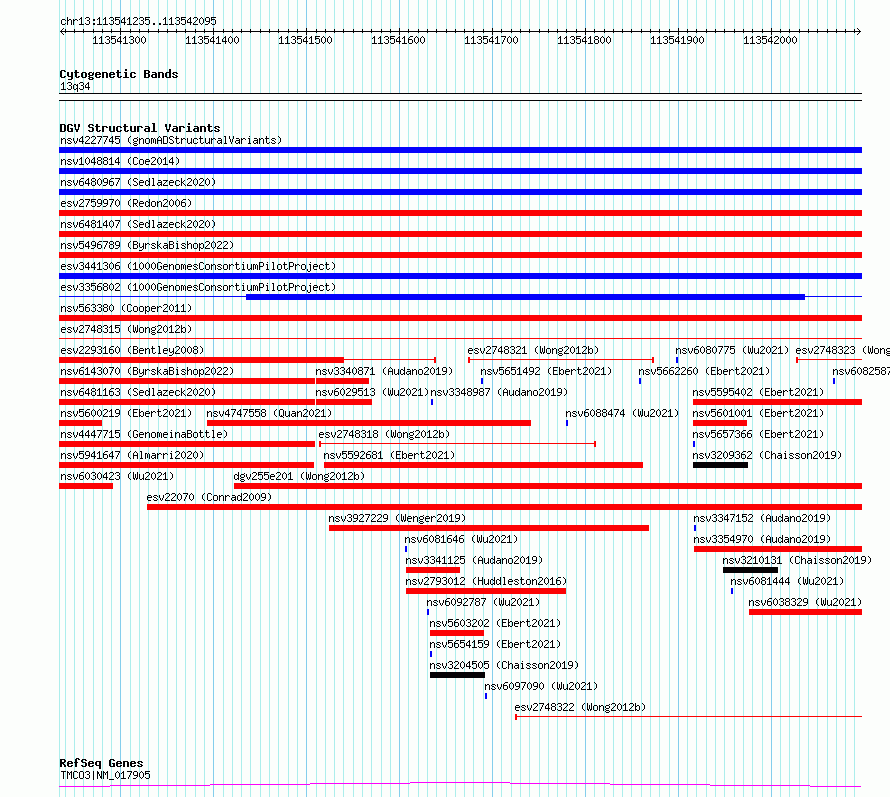Select the nsv1048814 (Coe2014) variant label
Screen dimensions: 890x797
tap(120, 161)
